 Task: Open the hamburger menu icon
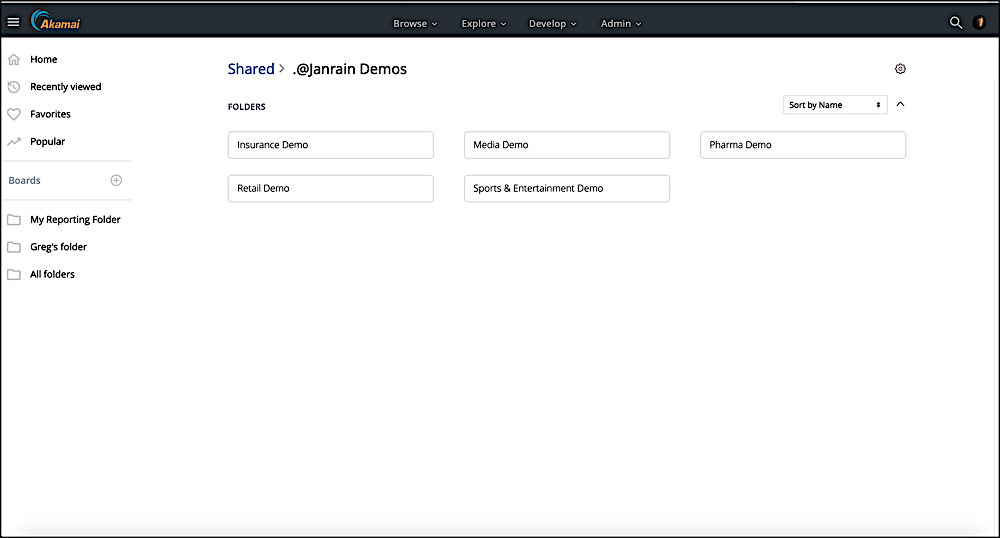[13, 22]
